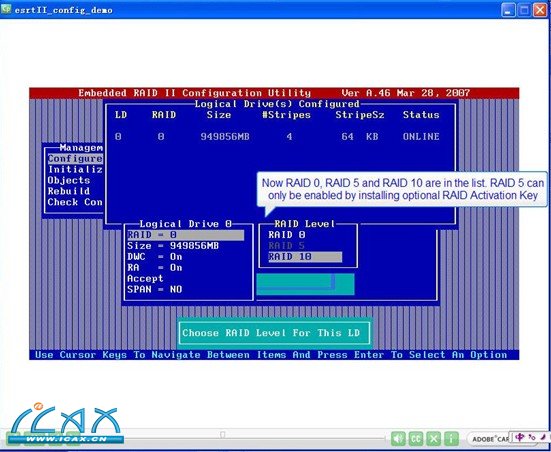Click the green X exit playback icon
This screenshot has width=551, height=452.
point(434,438)
